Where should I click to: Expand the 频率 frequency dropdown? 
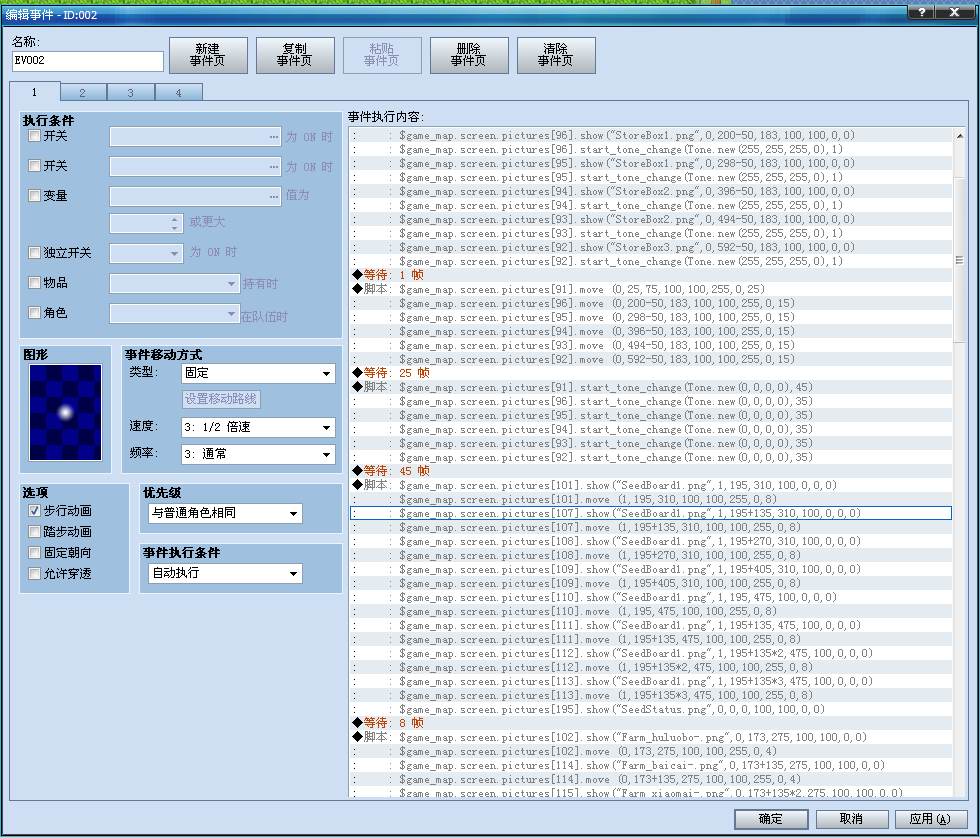pos(258,454)
